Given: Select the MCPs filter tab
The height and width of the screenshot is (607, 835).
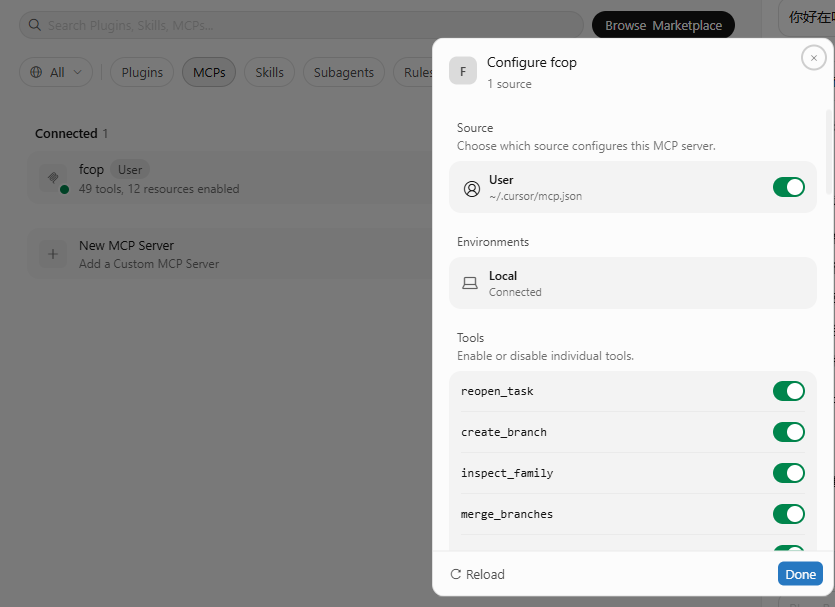Looking at the screenshot, I should coord(209,72).
